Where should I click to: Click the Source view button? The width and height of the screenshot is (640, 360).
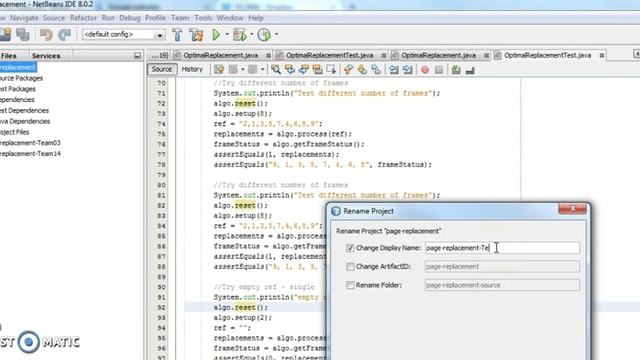click(x=162, y=69)
